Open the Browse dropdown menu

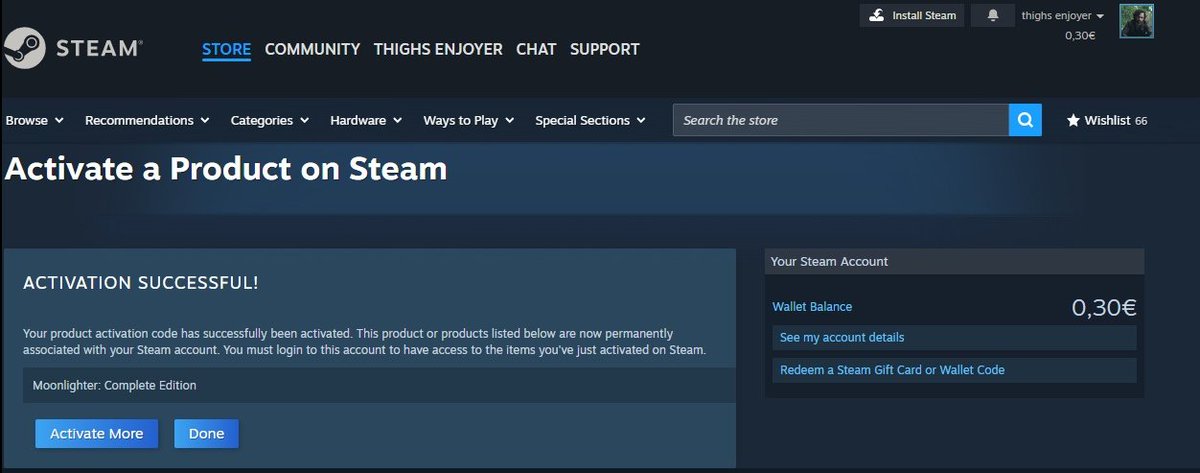click(x=34, y=120)
